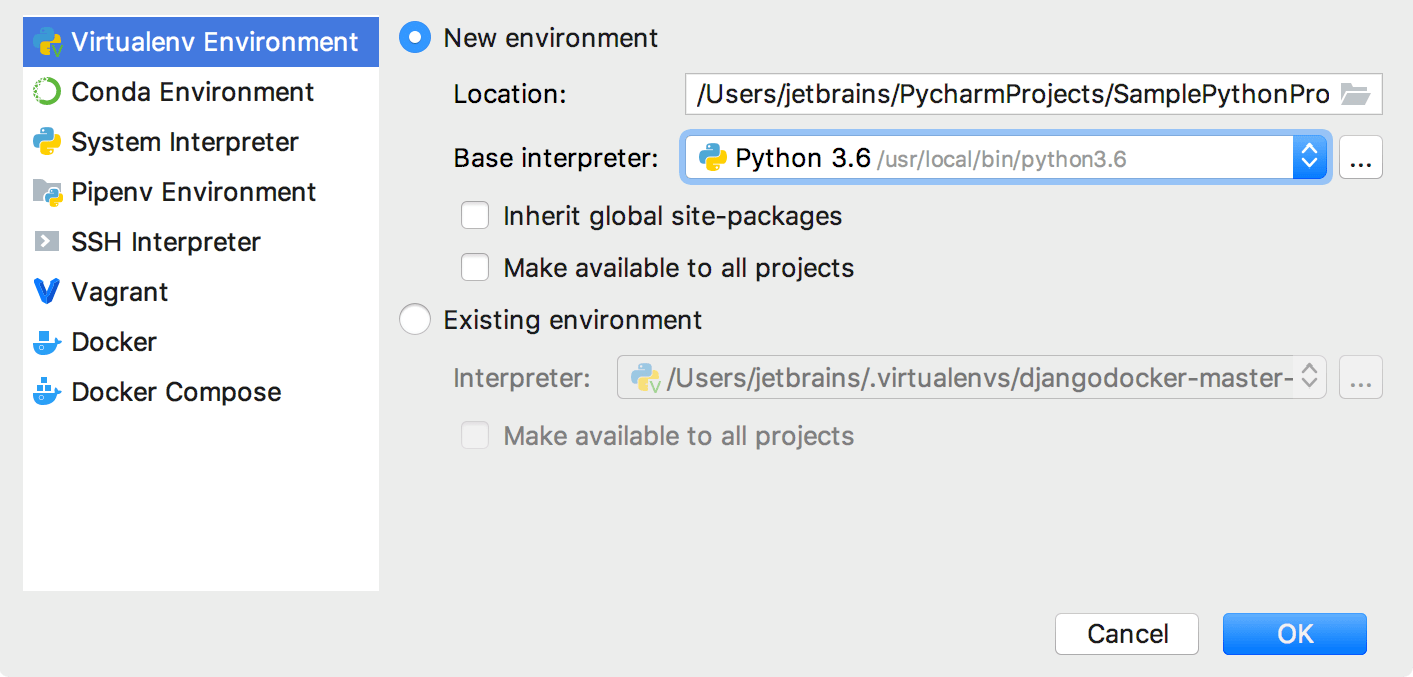Cancel the interpreter dialog
Image resolution: width=1413 pixels, height=677 pixels.
(x=1126, y=633)
